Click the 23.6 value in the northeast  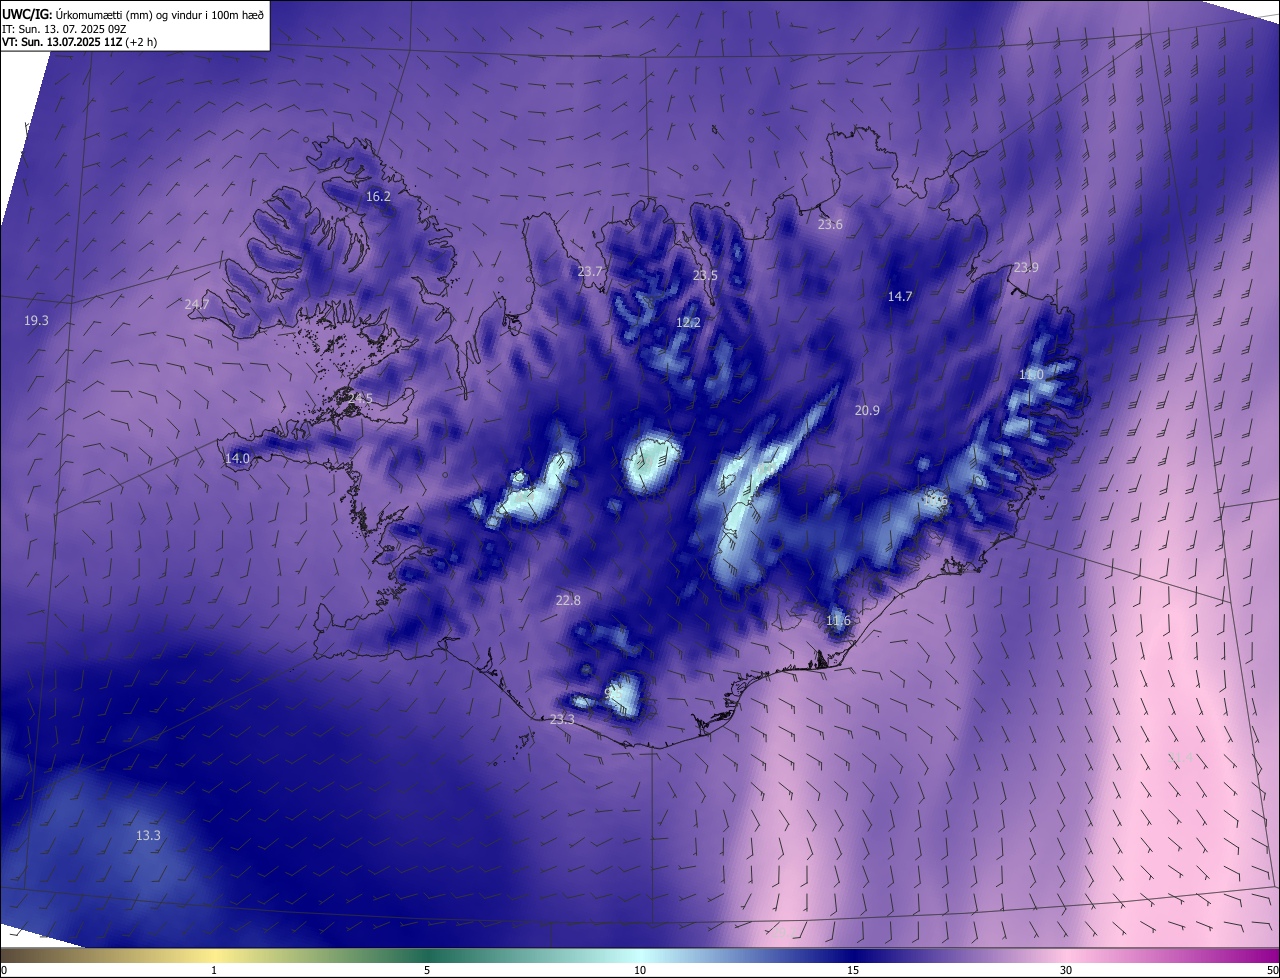pos(830,224)
